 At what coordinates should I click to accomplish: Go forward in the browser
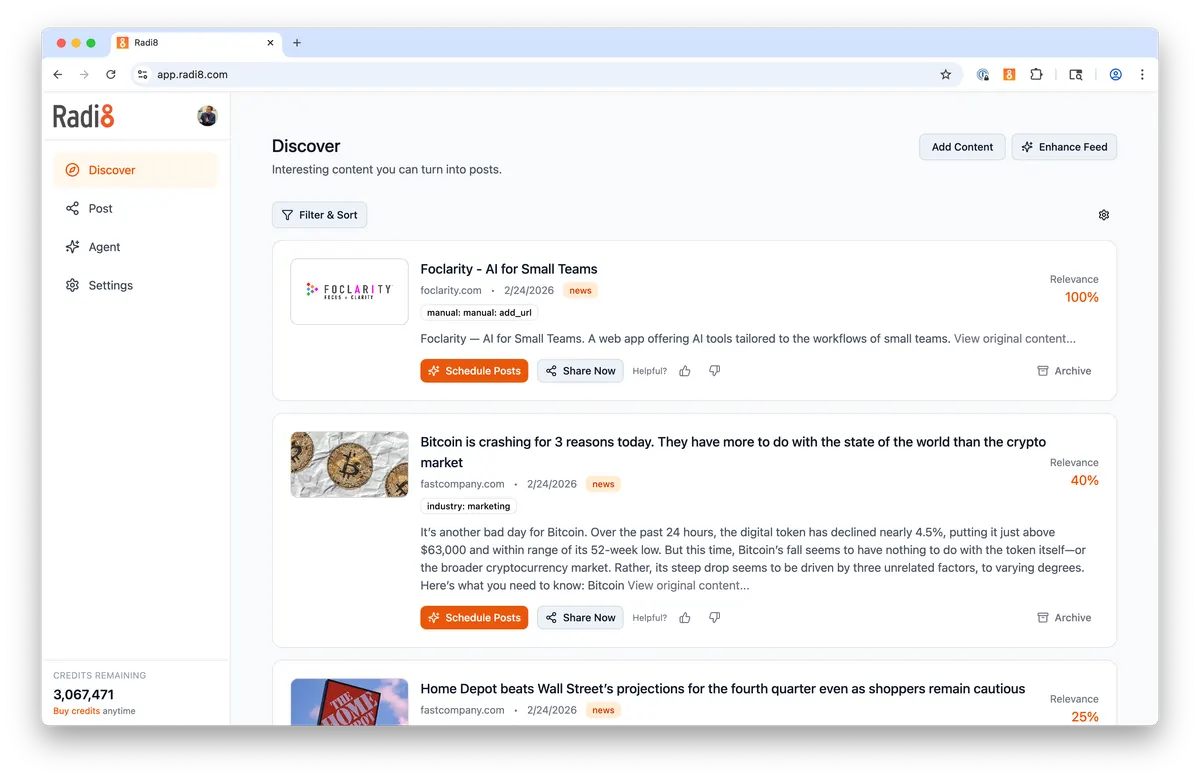(84, 75)
